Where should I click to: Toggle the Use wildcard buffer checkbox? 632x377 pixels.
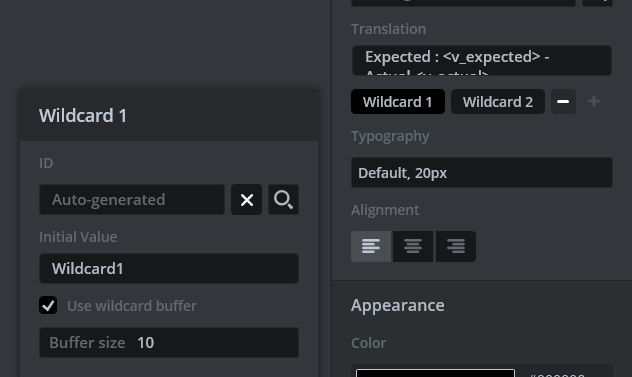48,305
